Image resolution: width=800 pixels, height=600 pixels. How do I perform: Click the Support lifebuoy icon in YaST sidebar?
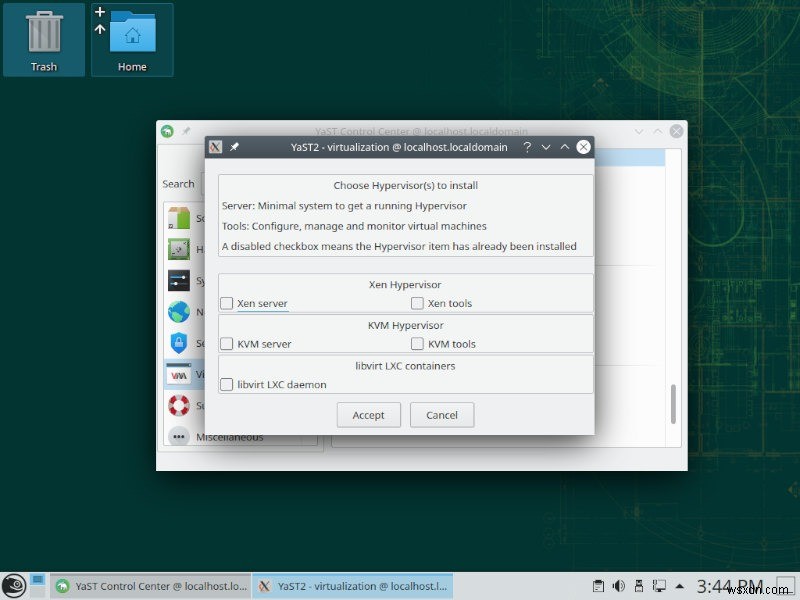point(179,406)
